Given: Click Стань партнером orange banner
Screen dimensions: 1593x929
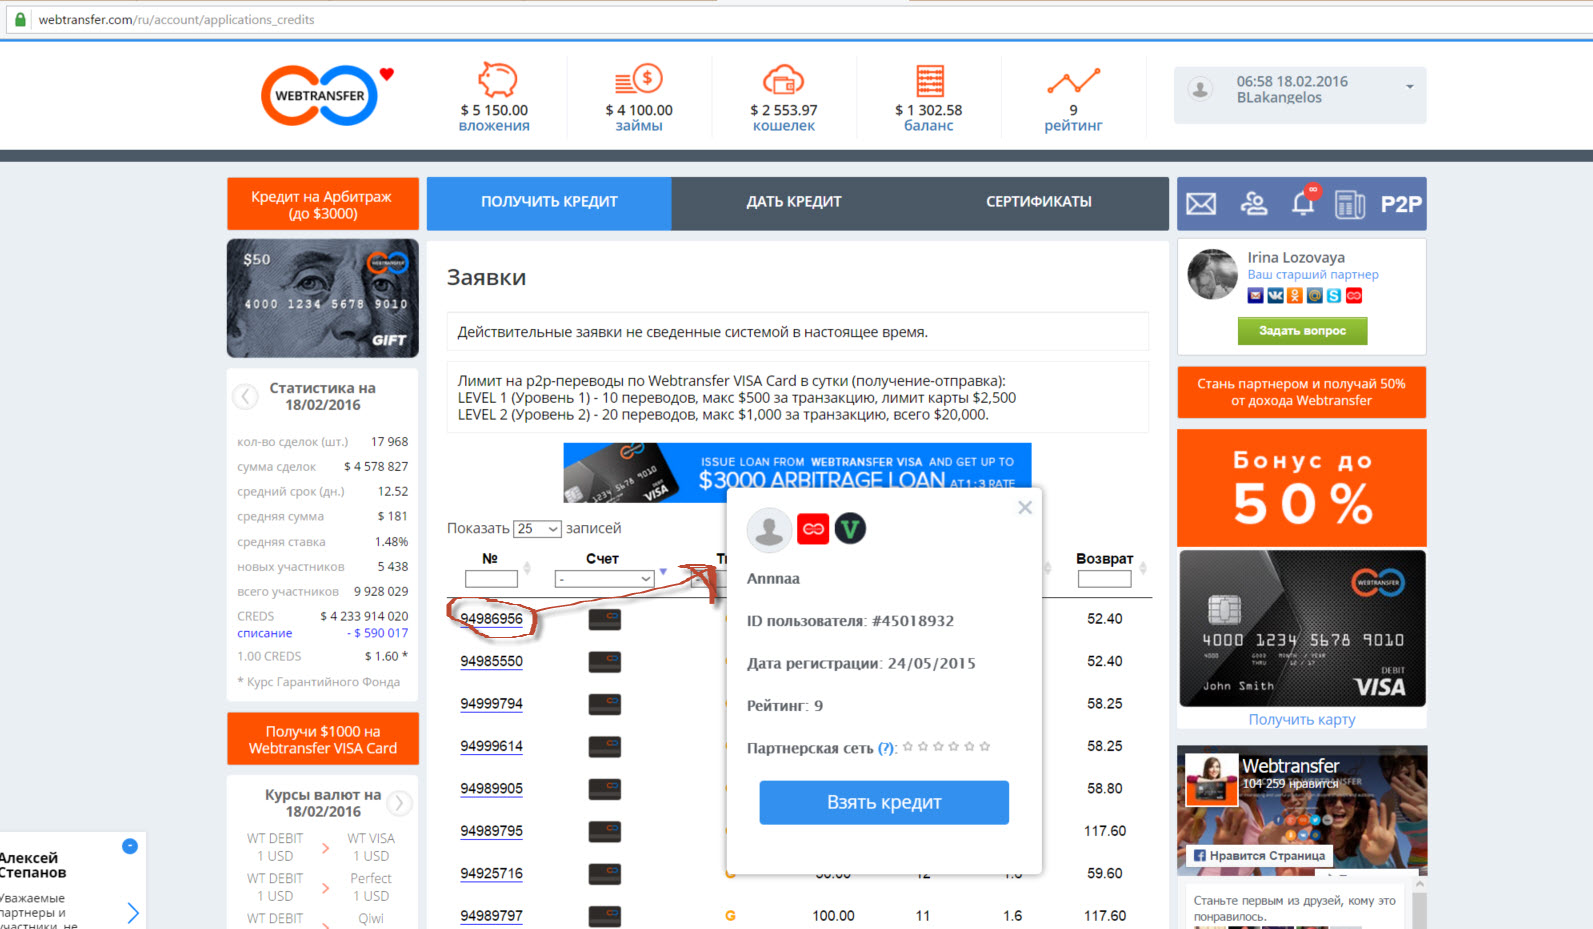Looking at the screenshot, I should point(1301,392).
